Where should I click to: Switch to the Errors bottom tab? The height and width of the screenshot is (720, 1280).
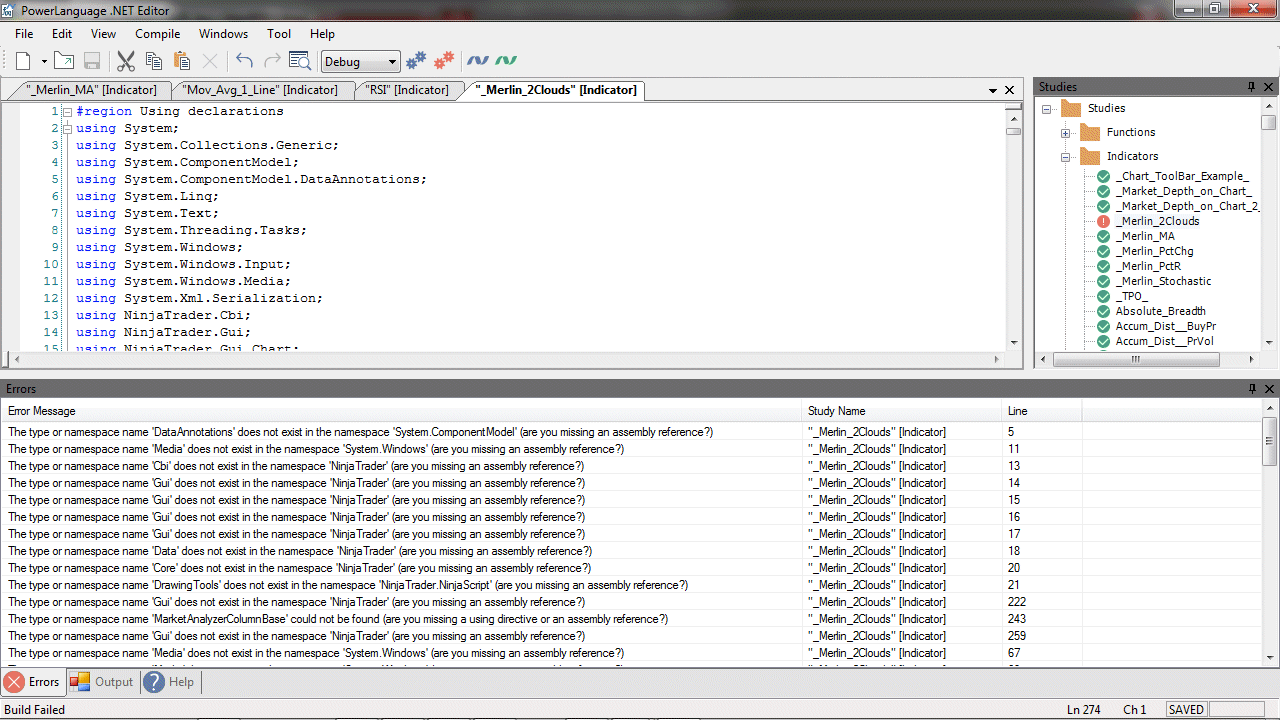pos(33,682)
